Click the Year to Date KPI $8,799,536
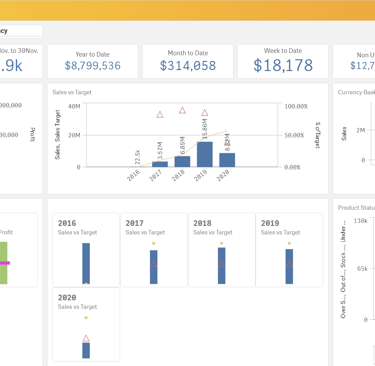The height and width of the screenshot is (366, 375). [x=93, y=66]
